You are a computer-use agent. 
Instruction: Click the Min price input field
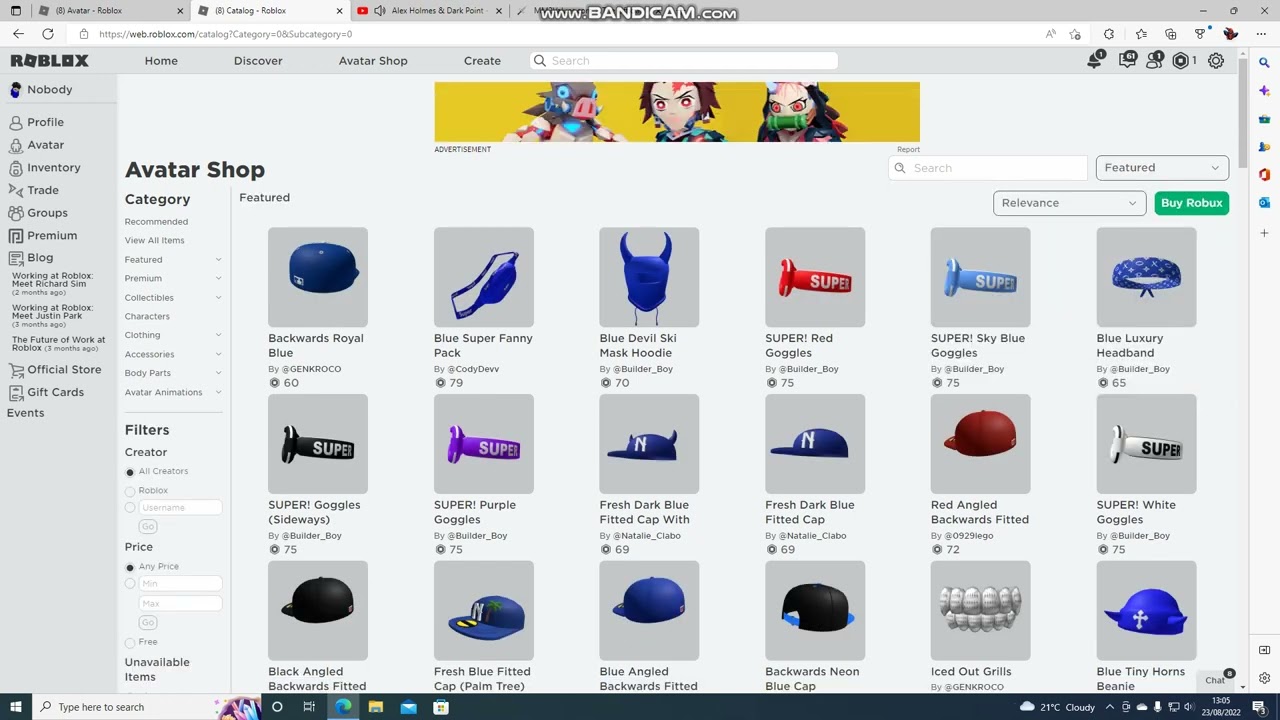tap(180, 584)
